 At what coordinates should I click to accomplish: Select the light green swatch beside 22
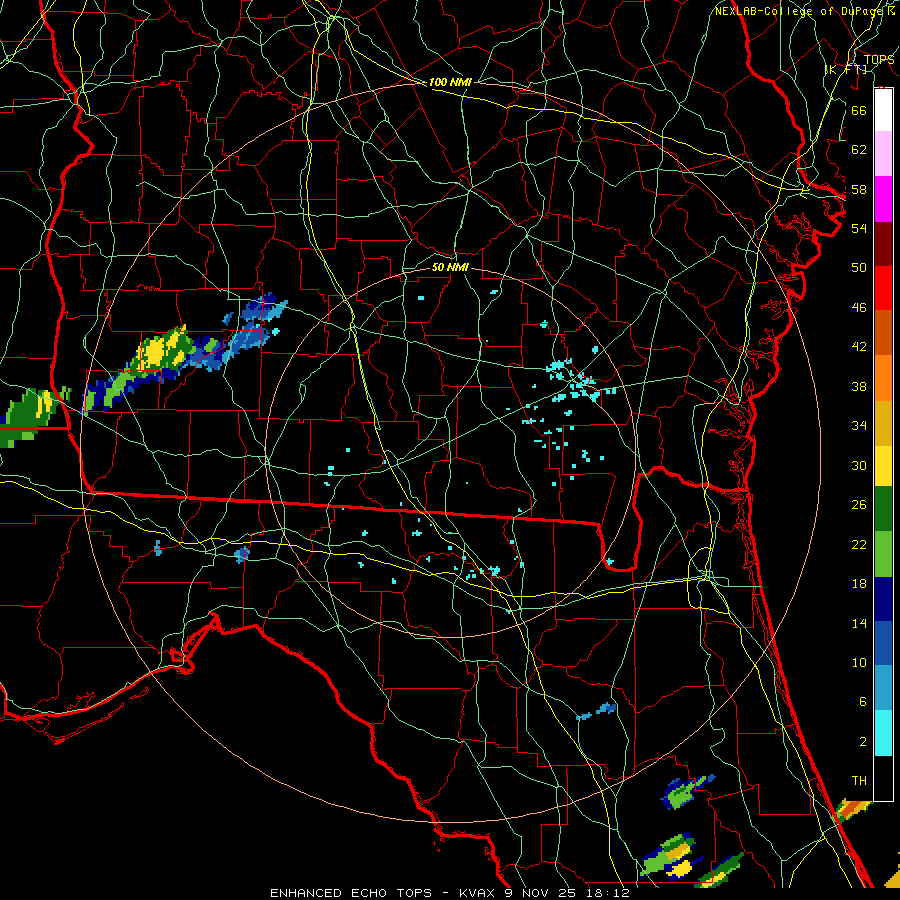coord(883,554)
